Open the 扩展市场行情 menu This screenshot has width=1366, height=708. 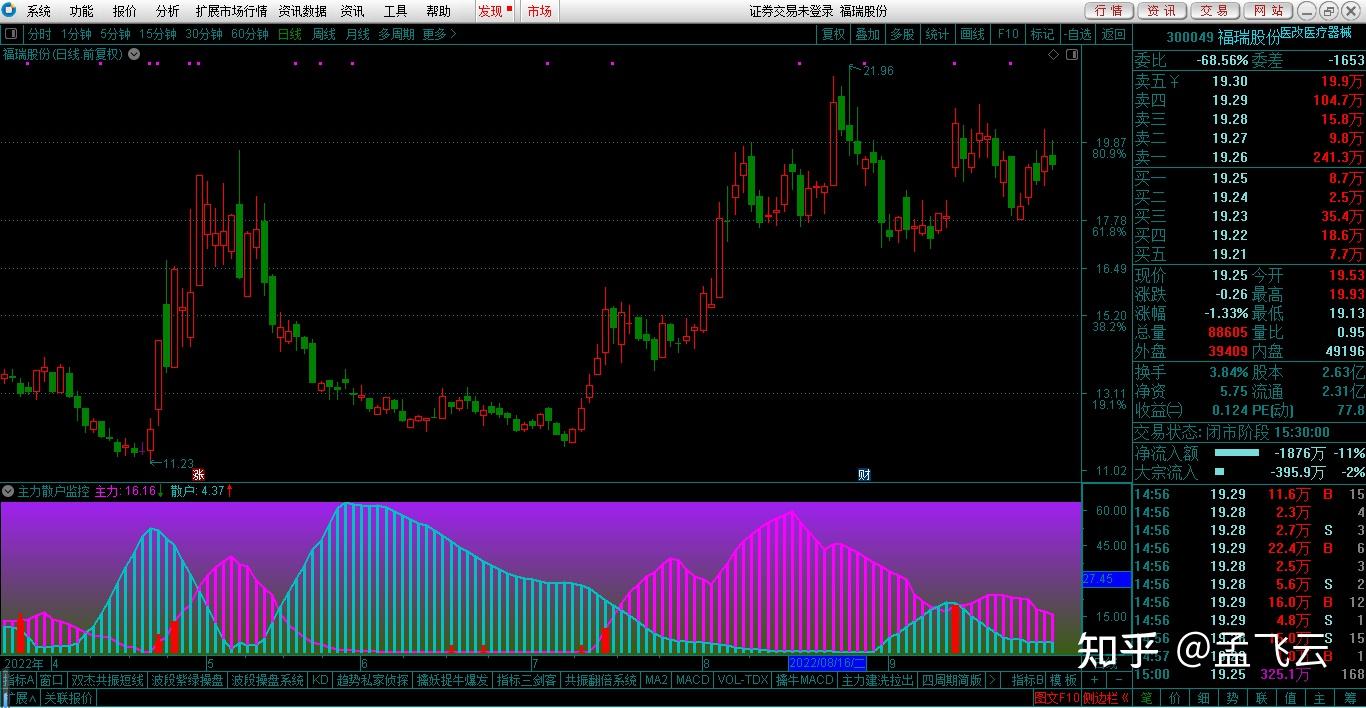tap(231, 11)
